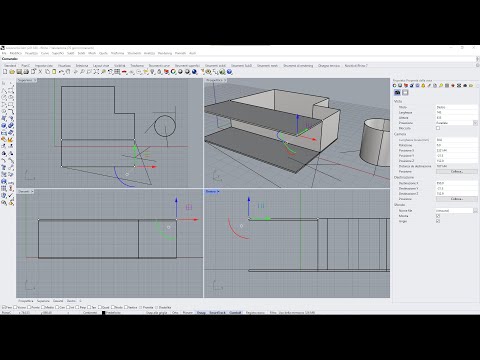Toggle the Grigio checkbox under Sfondo
The width and height of the screenshot is (480, 360).
click(438, 221)
